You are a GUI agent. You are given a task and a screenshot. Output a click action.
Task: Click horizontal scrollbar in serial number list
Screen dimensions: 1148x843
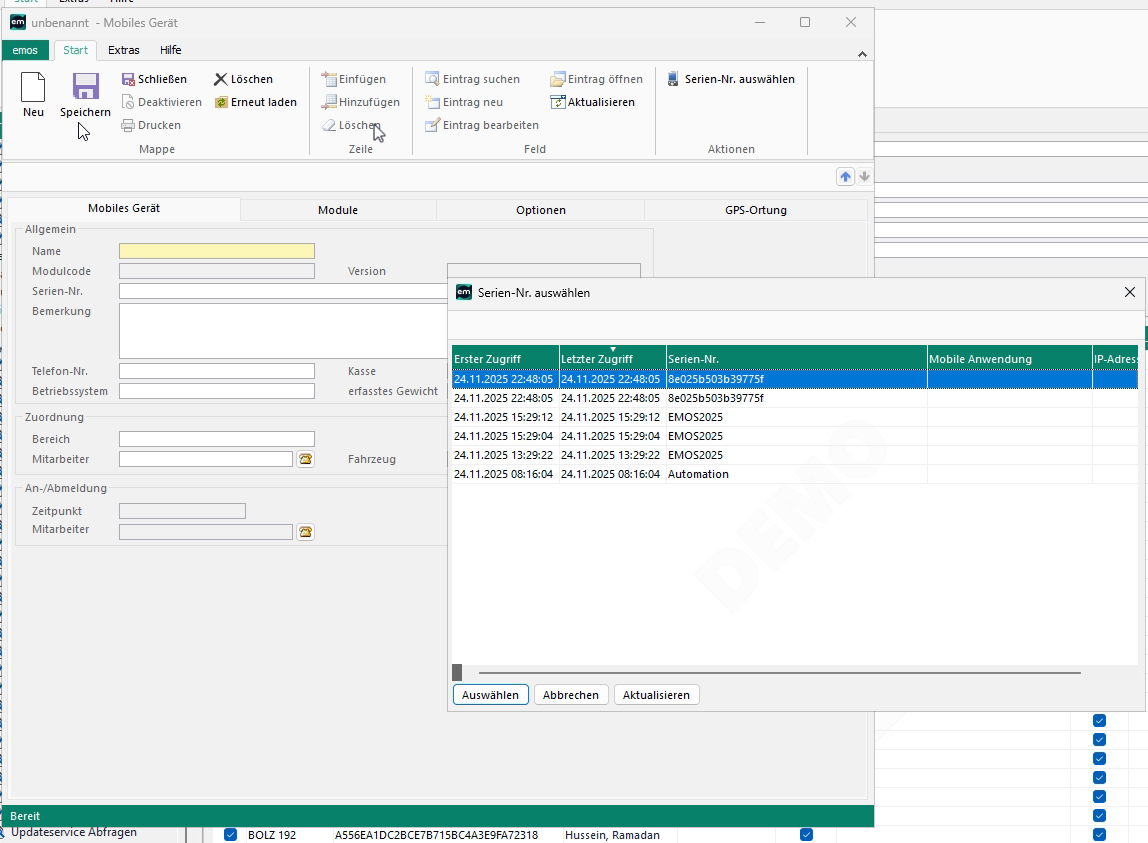780,673
